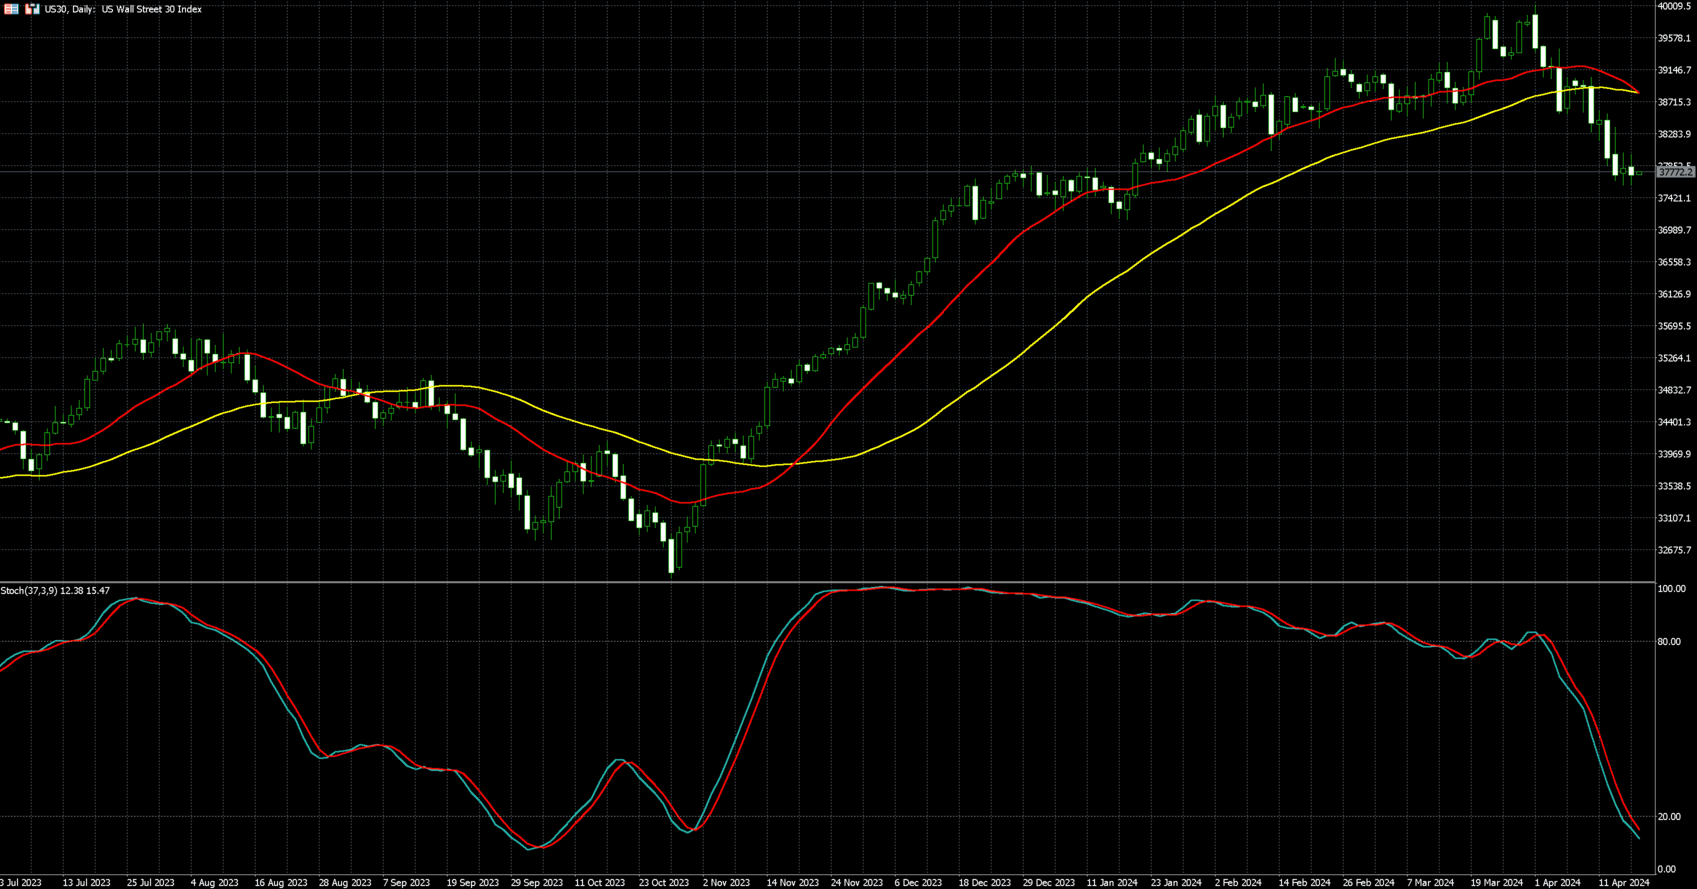This screenshot has height=889, width=1697.
Task: Click the 25 Jul 2023 date label
Action: pos(150,883)
